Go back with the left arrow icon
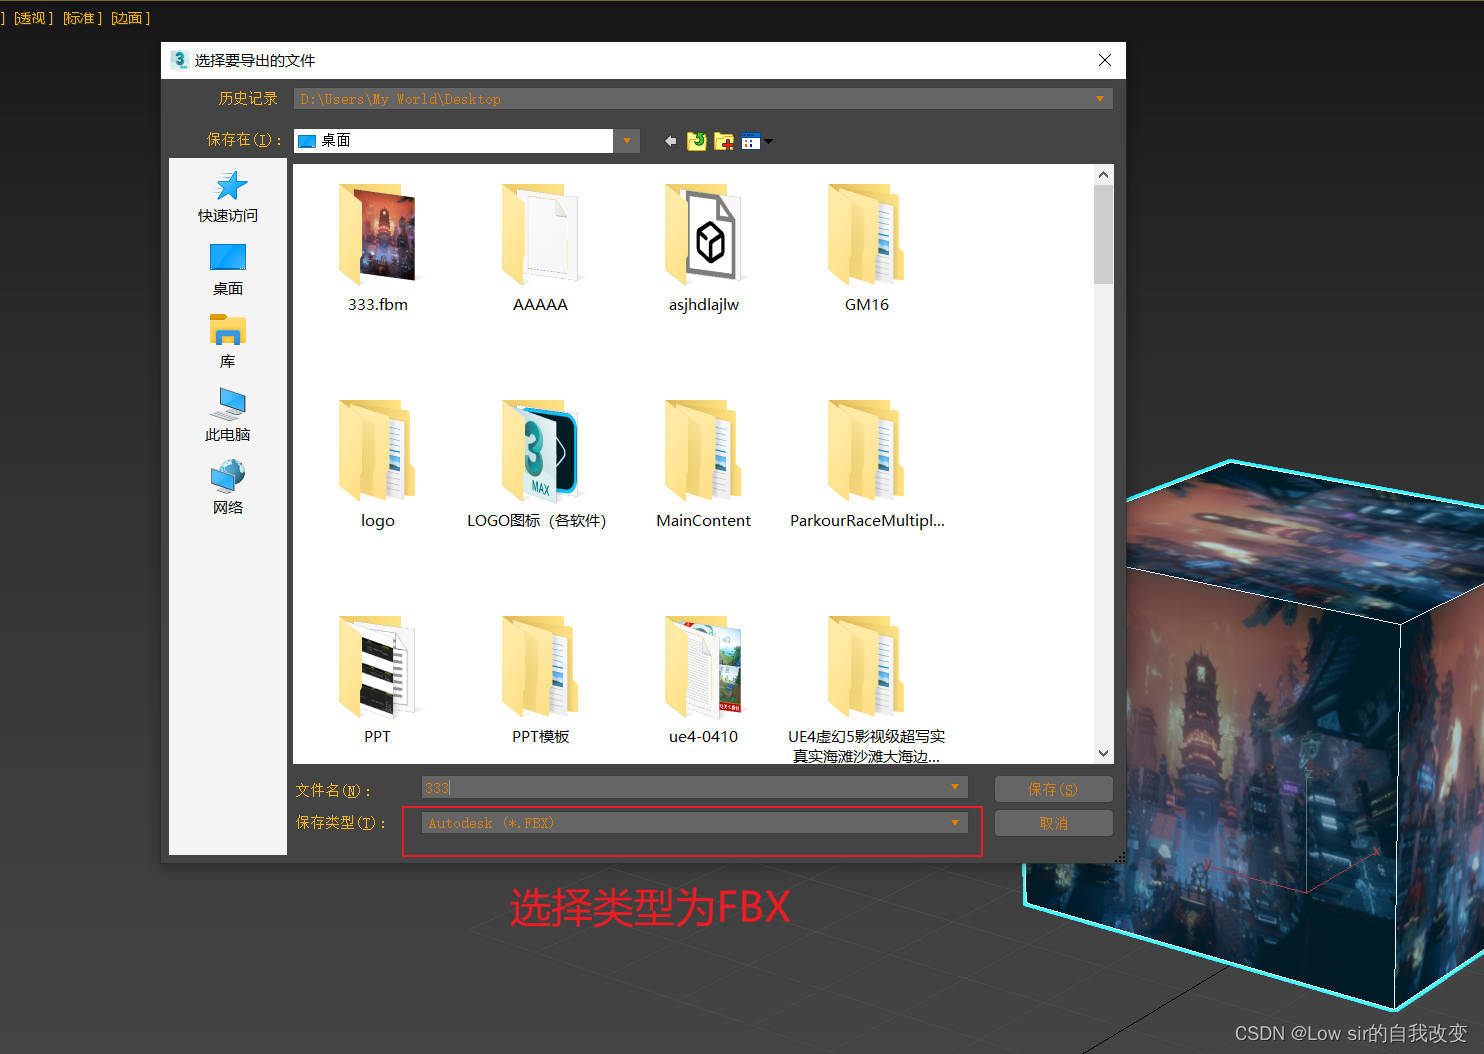 (x=670, y=141)
